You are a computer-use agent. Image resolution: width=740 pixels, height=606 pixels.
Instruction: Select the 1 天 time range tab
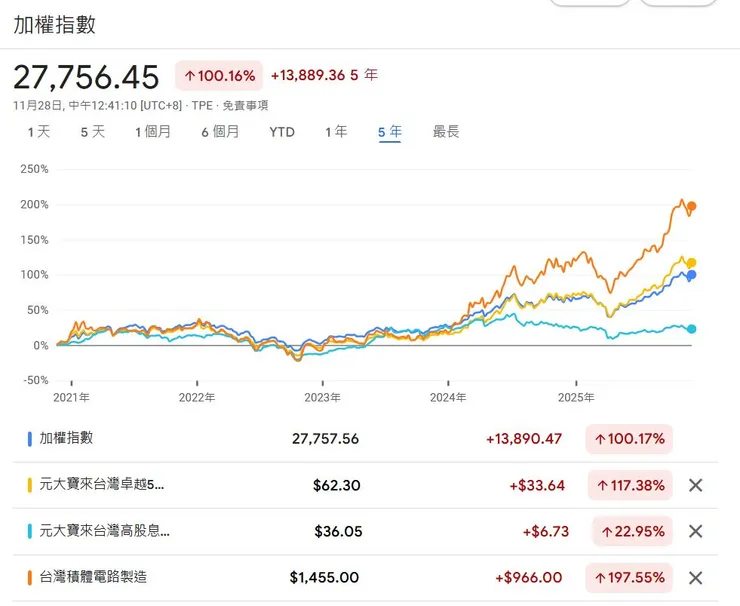click(39, 132)
